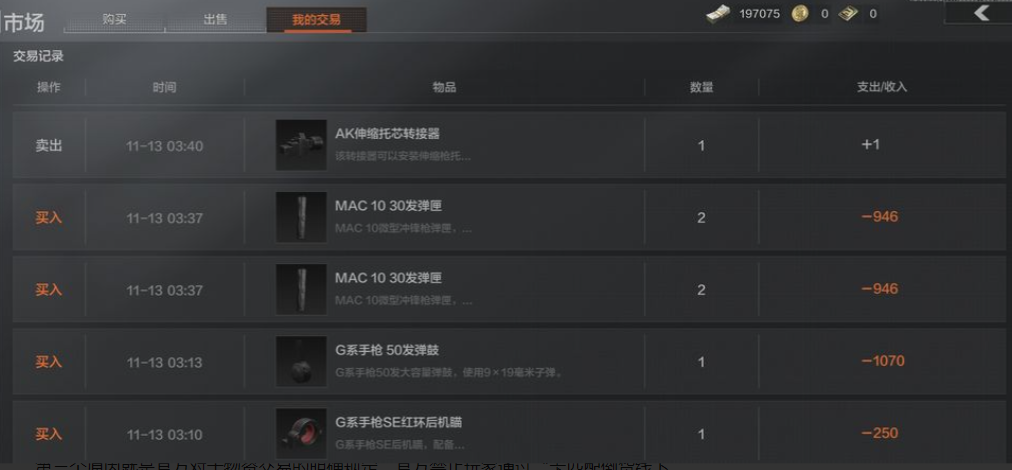Select first MAC 10 30发弹匣 magazine image

click(x=301, y=218)
